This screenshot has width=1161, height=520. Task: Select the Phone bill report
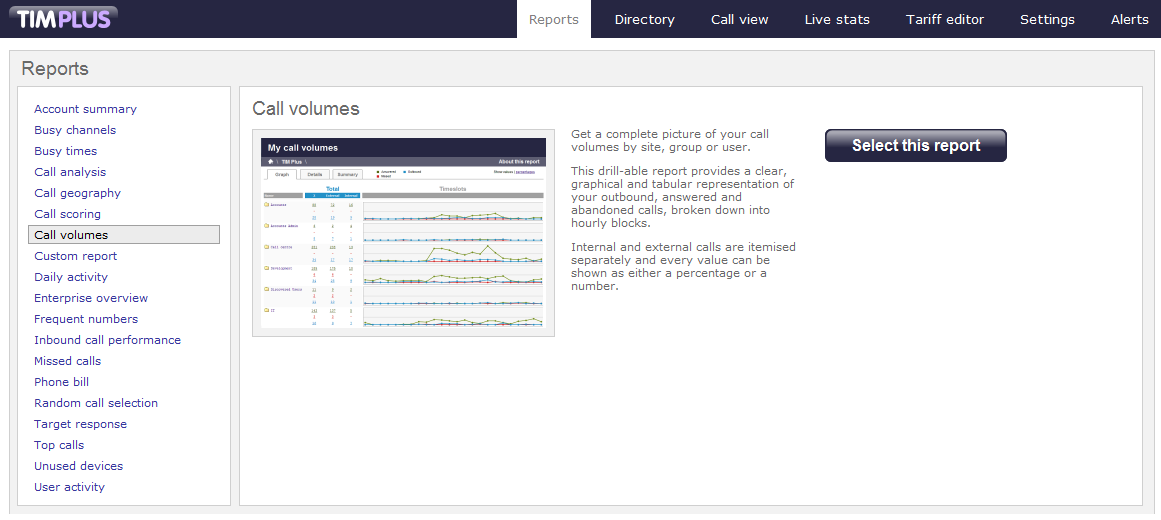coord(61,382)
